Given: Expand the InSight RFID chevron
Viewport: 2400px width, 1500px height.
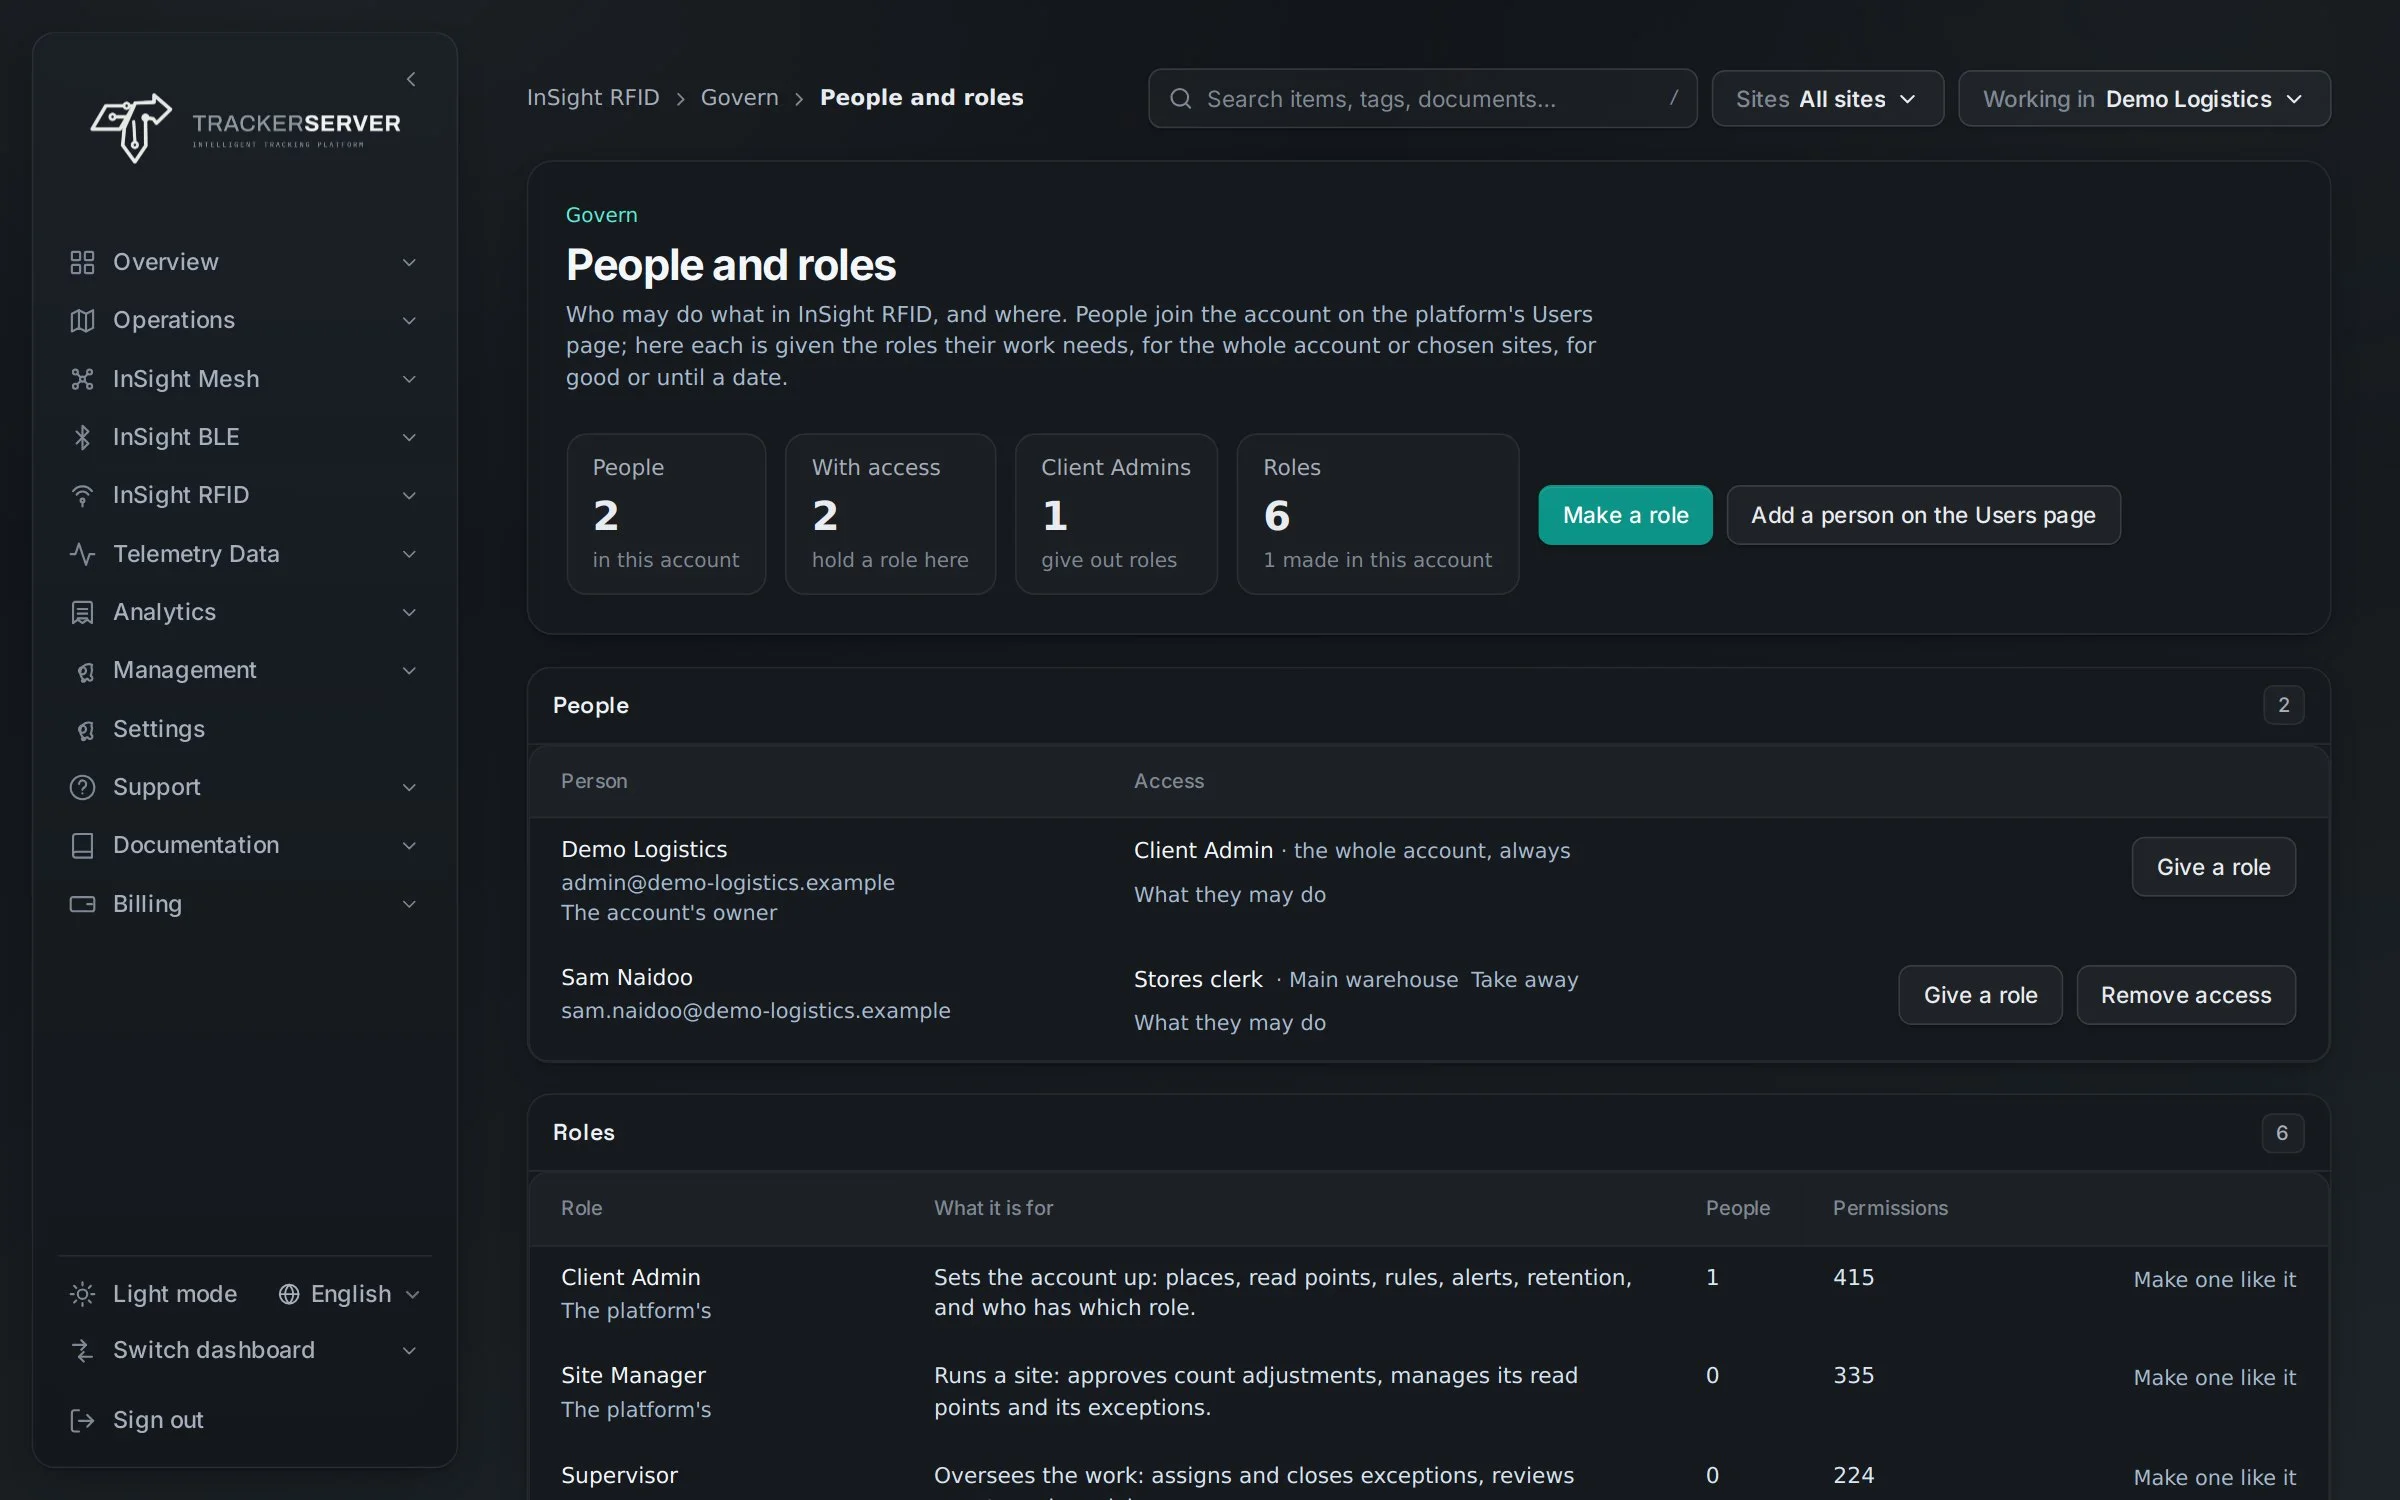Looking at the screenshot, I should click(409, 495).
